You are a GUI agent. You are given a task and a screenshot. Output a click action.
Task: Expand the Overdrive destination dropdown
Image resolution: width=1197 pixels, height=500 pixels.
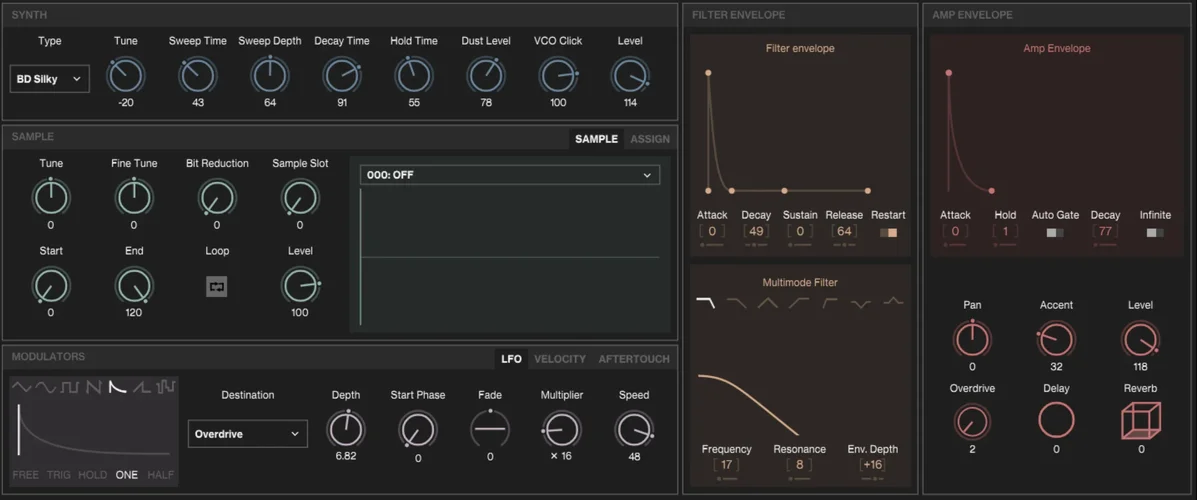point(247,434)
